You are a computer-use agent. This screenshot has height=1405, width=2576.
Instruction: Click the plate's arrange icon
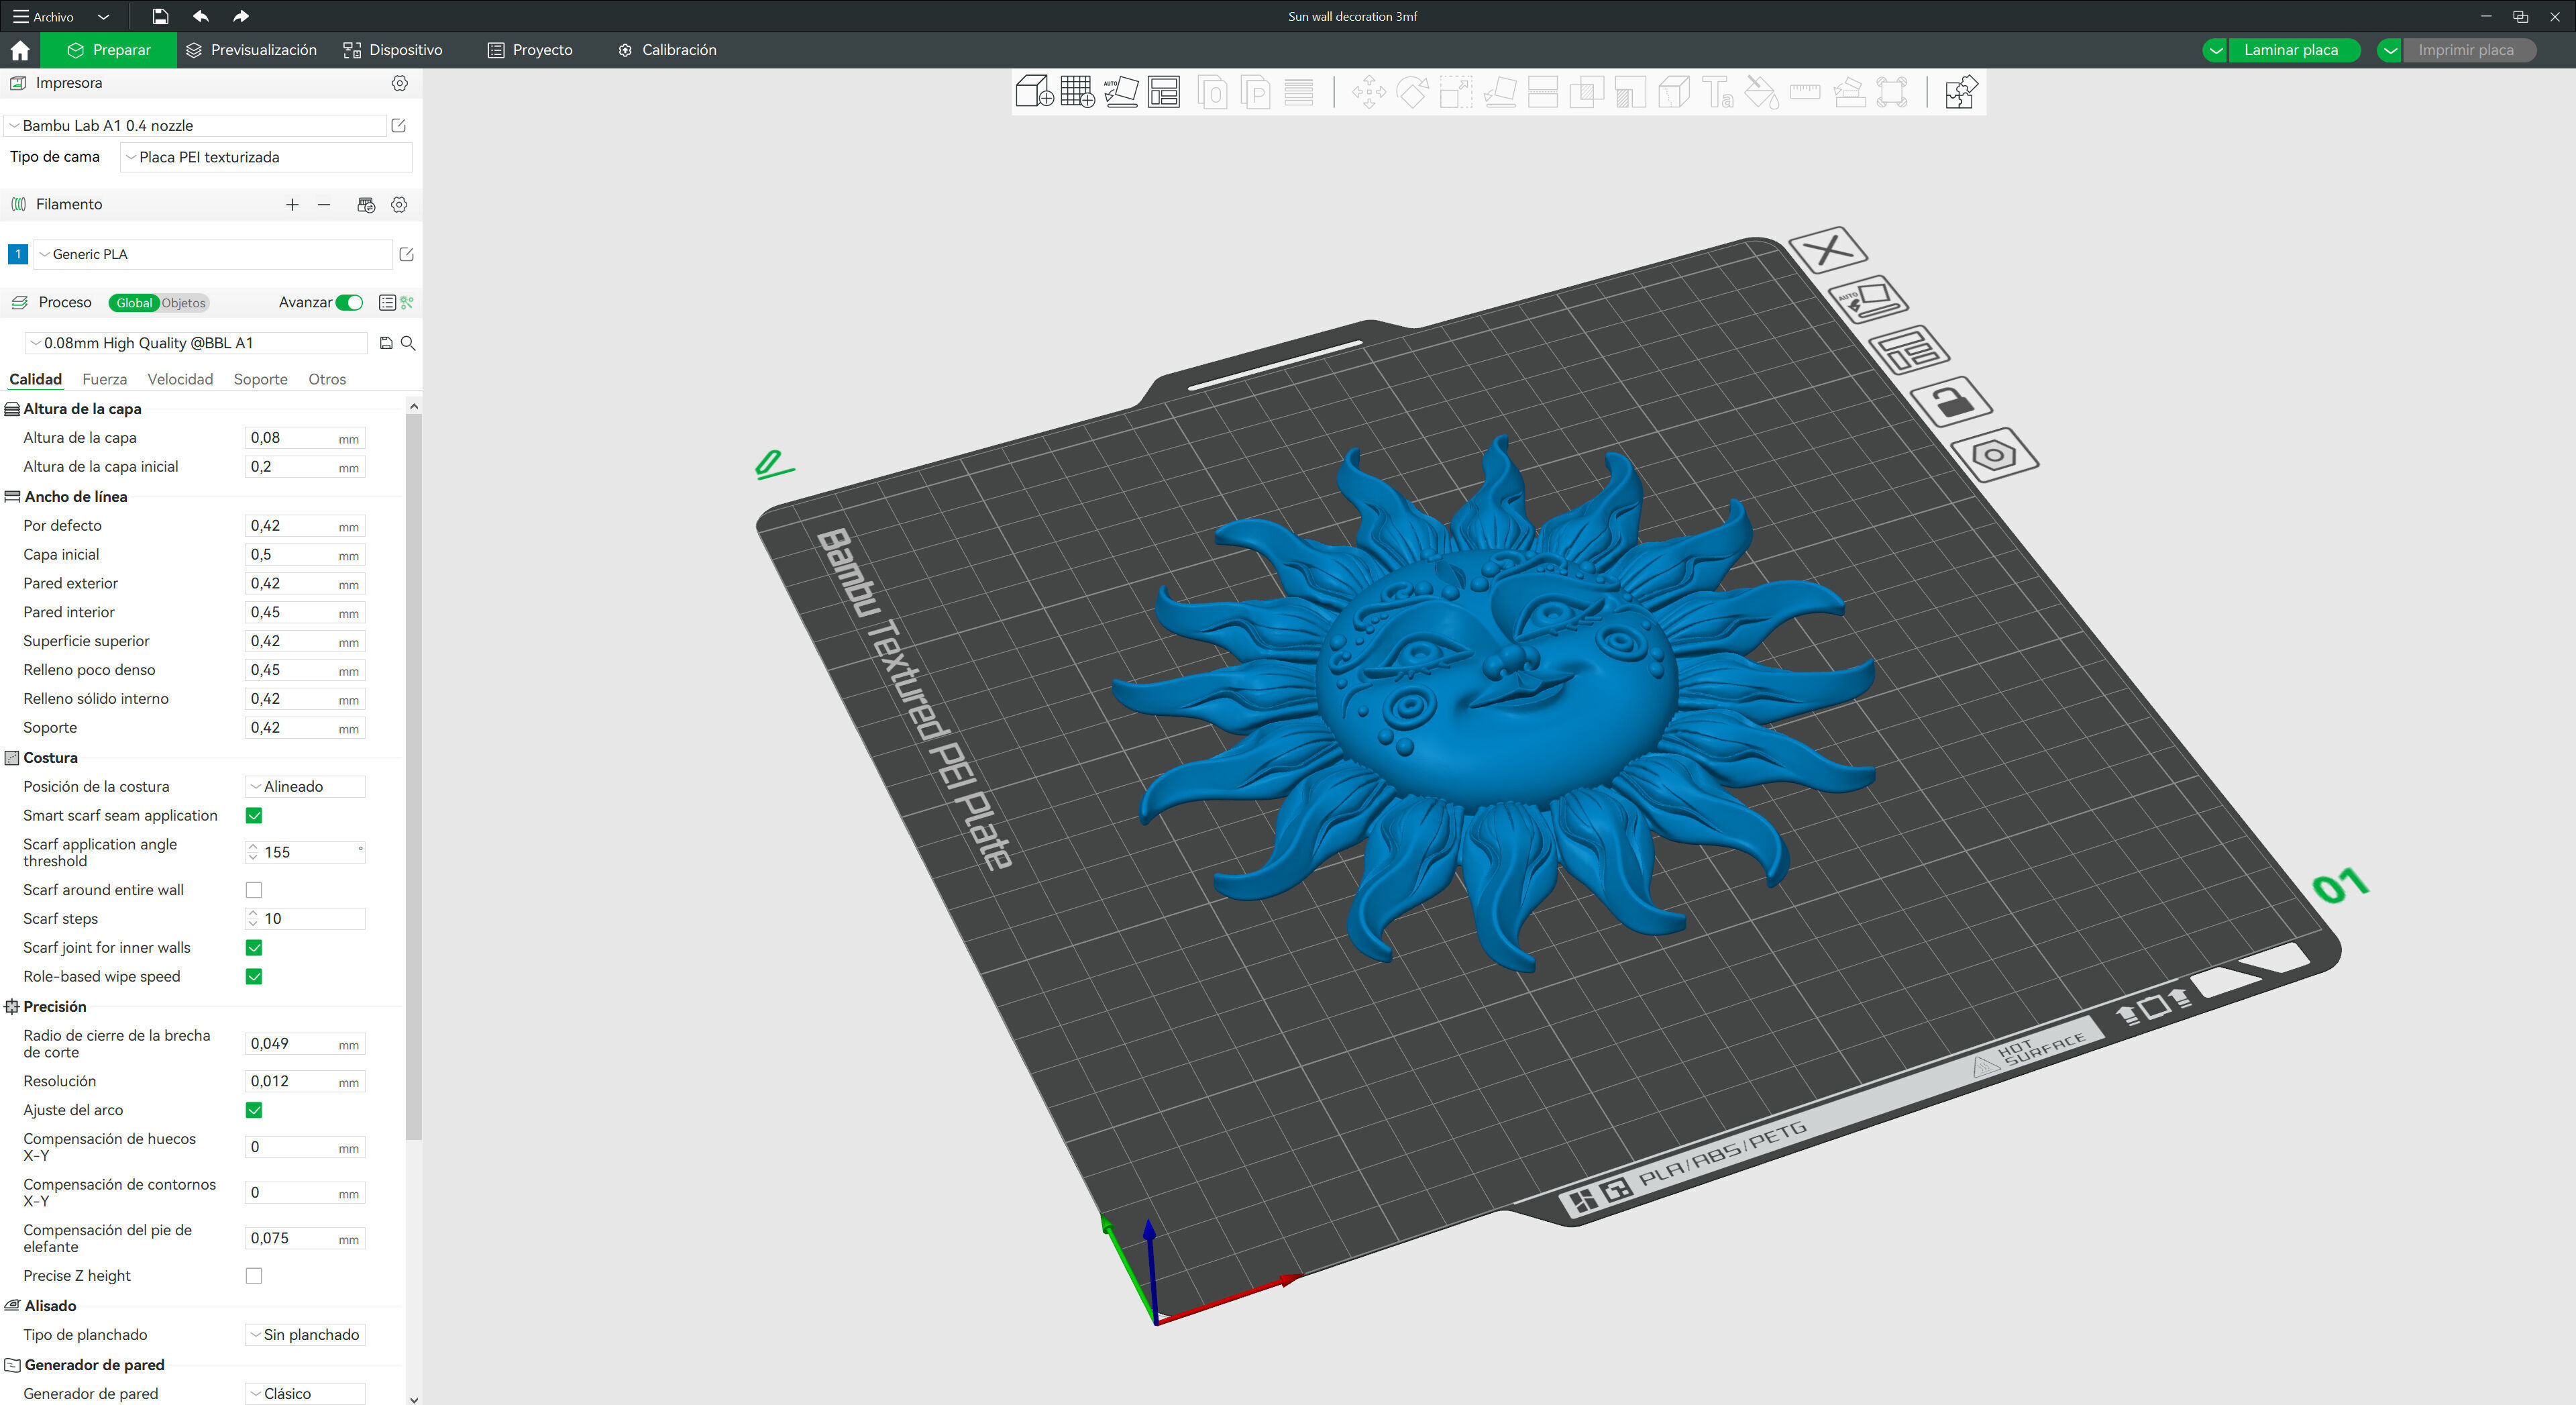pyautogui.click(x=1909, y=350)
